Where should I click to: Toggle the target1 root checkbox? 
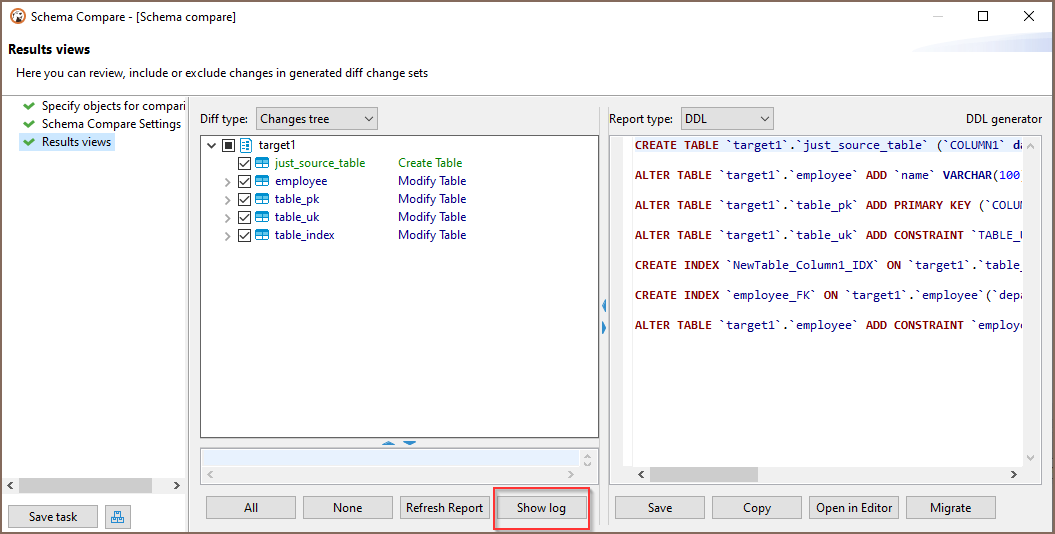click(228, 145)
